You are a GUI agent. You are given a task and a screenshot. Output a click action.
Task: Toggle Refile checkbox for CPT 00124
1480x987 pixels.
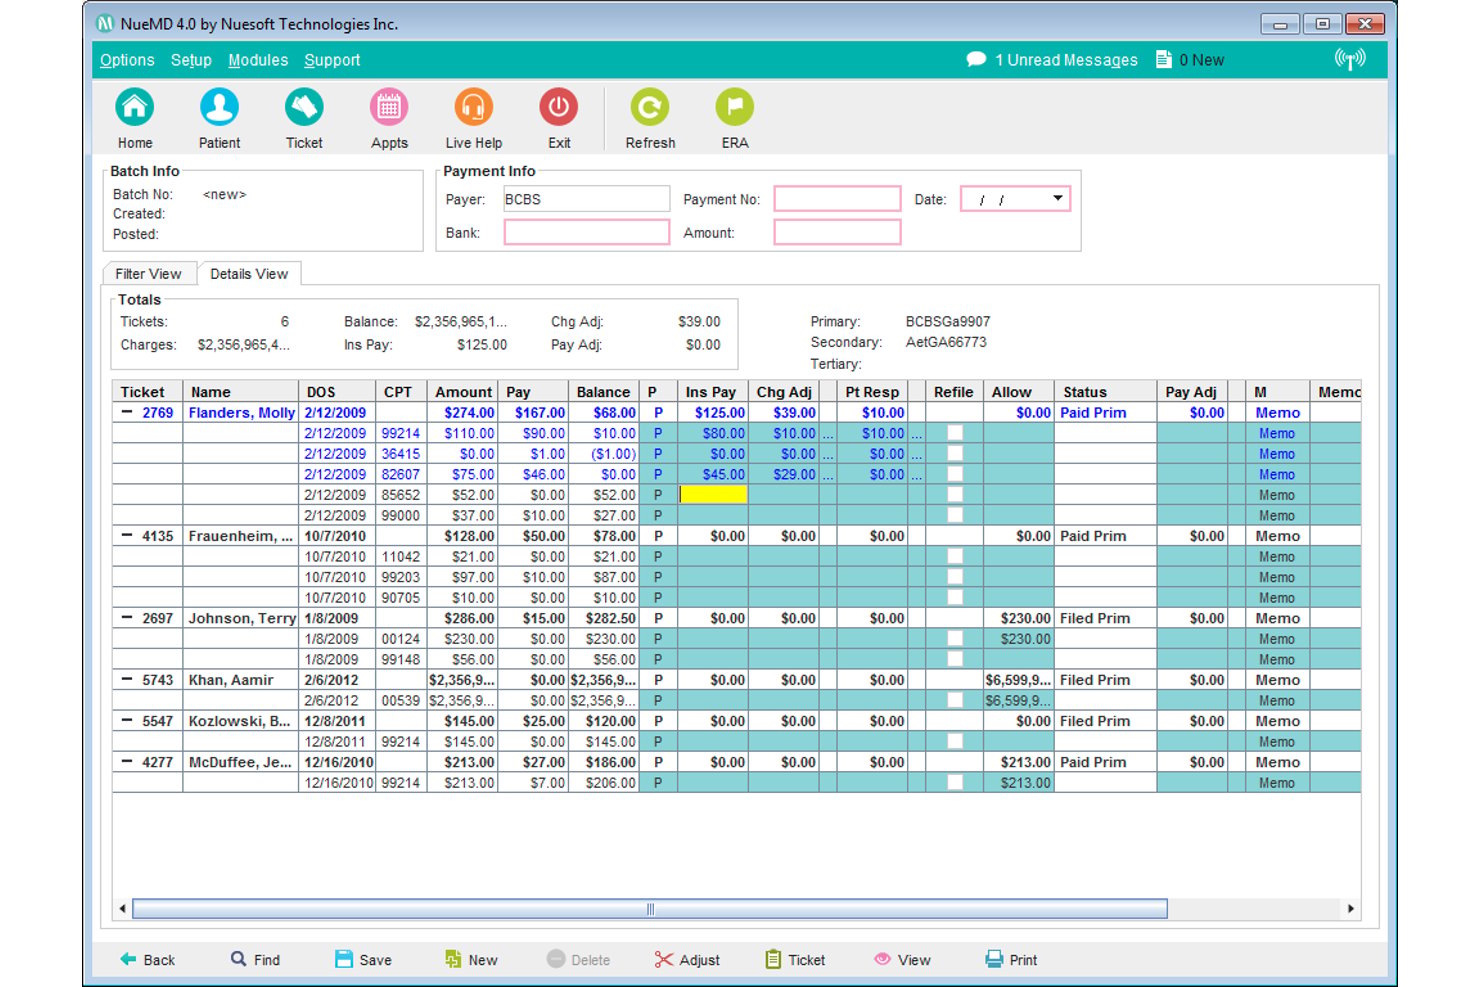pyautogui.click(x=955, y=639)
